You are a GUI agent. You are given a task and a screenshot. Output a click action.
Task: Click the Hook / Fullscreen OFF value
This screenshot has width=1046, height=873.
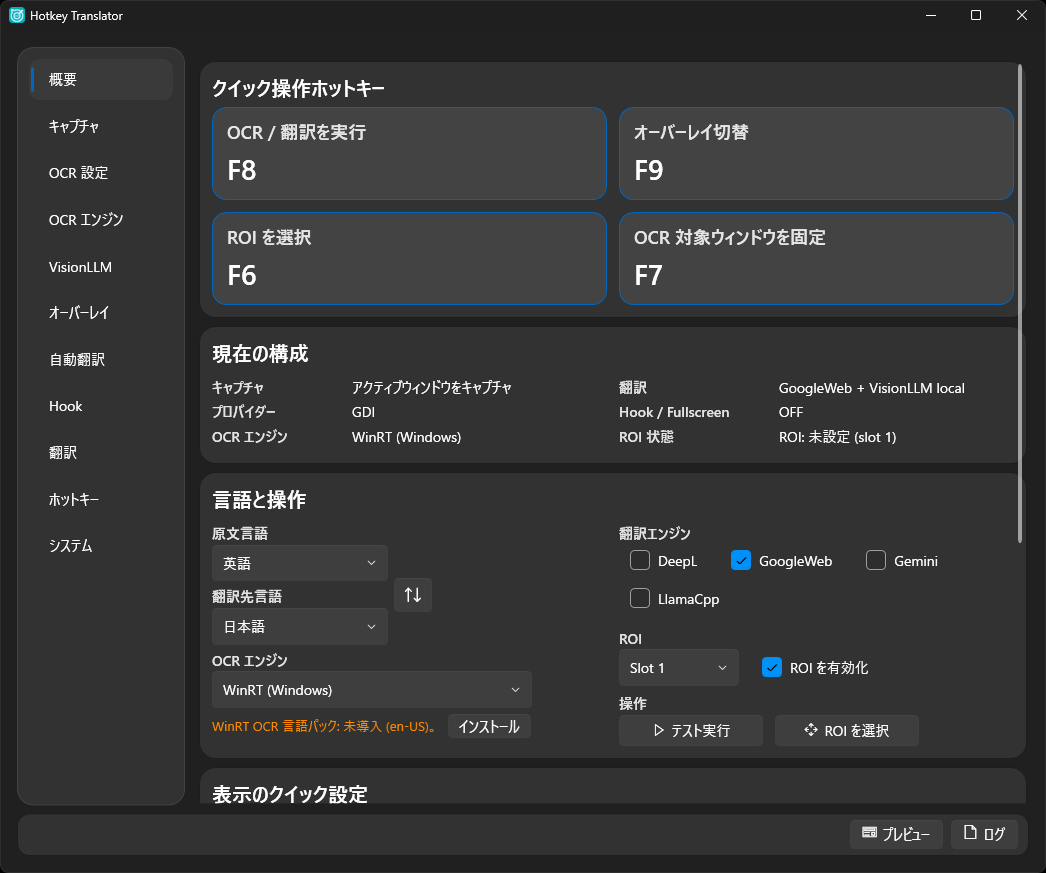(791, 412)
